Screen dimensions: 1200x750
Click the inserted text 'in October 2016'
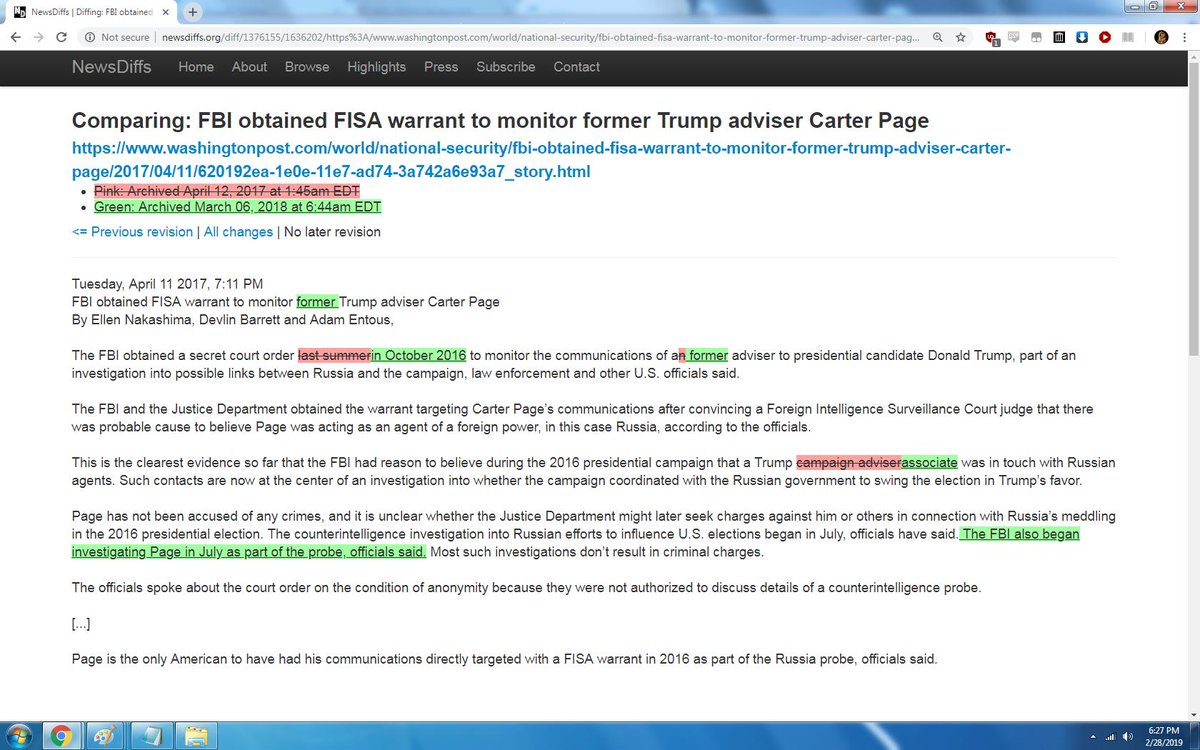[419, 355]
